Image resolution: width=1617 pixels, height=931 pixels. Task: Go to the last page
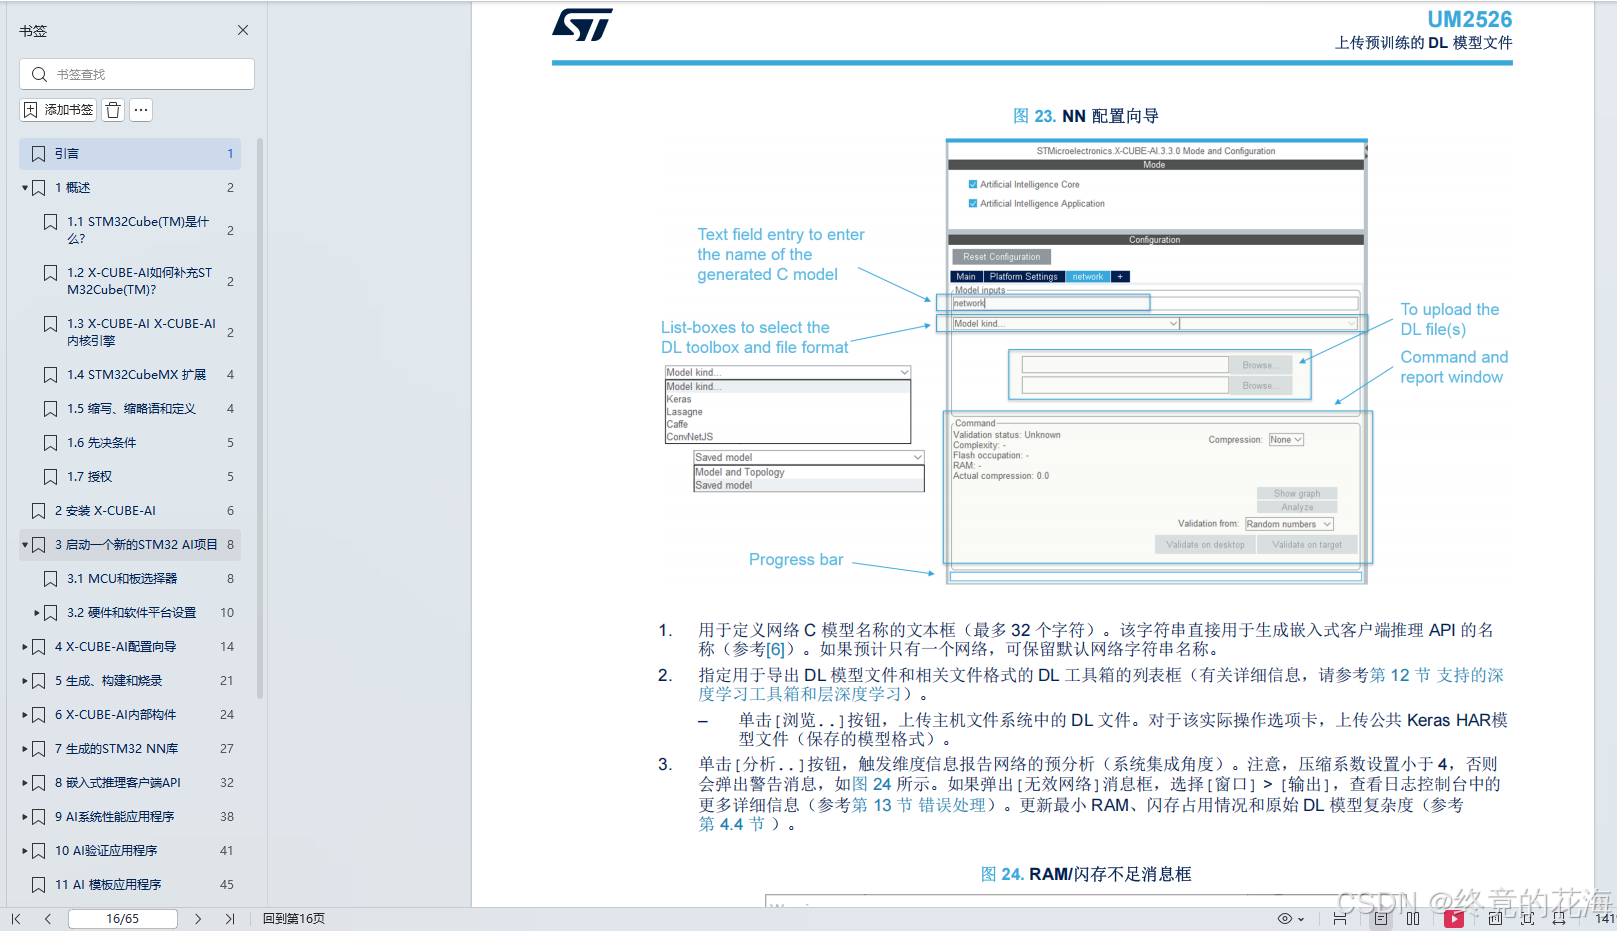pyautogui.click(x=230, y=918)
